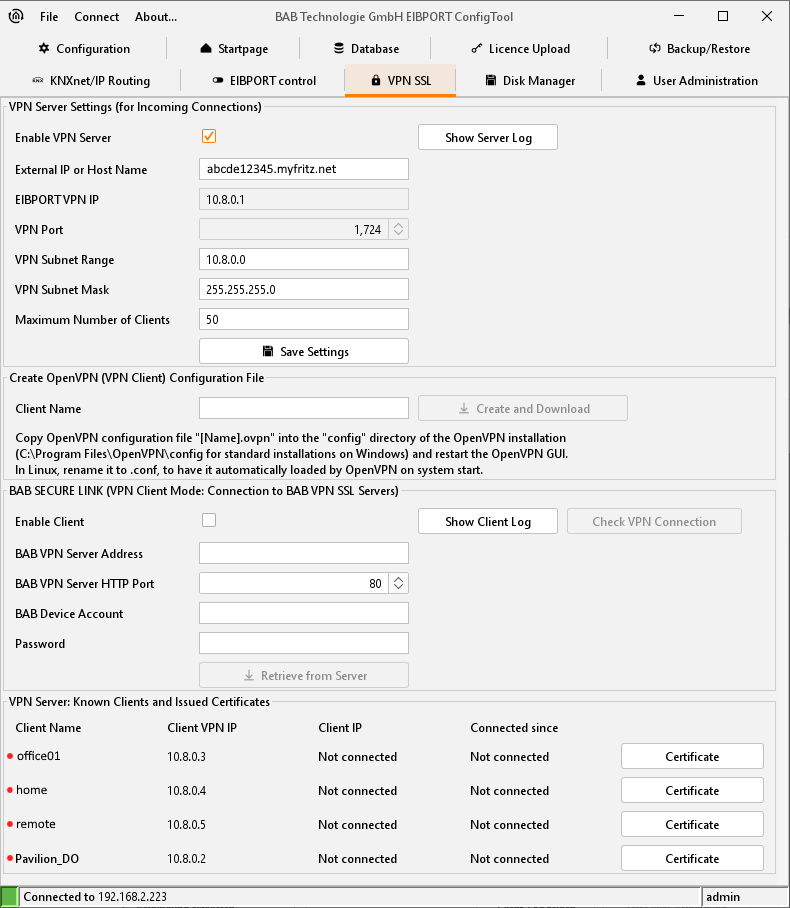790x908 pixels.
Task: Open the File menu
Action: click(49, 16)
